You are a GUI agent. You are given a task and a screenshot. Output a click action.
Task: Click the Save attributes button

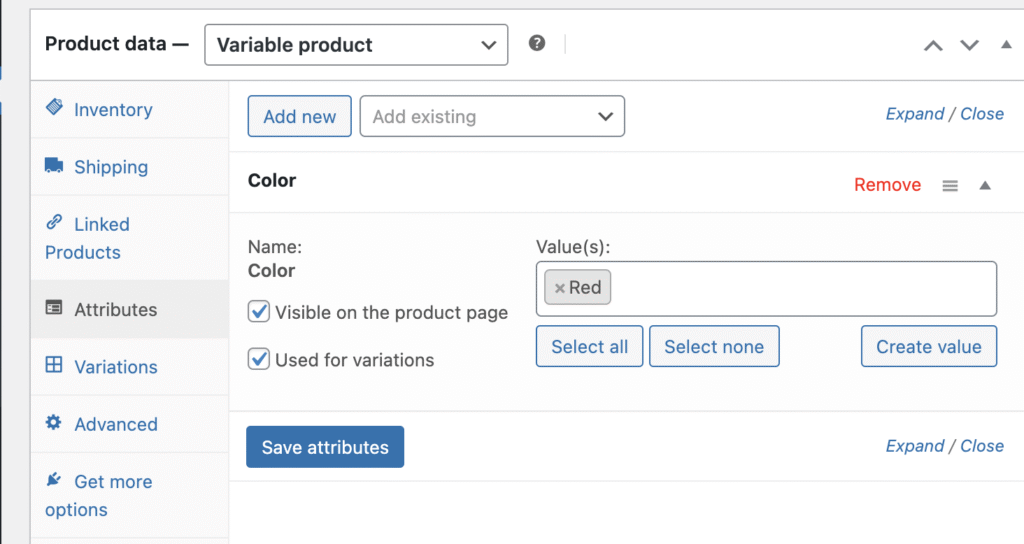click(x=325, y=447)
